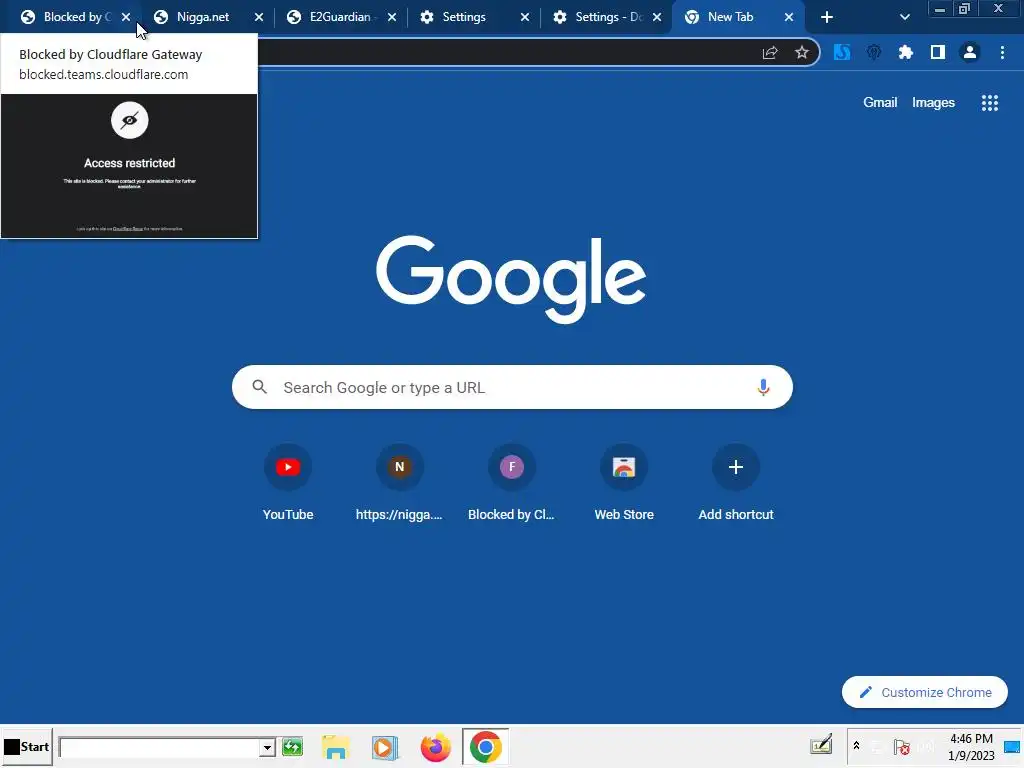Open the https://nigga... shortcut tile
Image resolution: width=1024 pixels, height=768 pixels.
[x=400, y=483]
